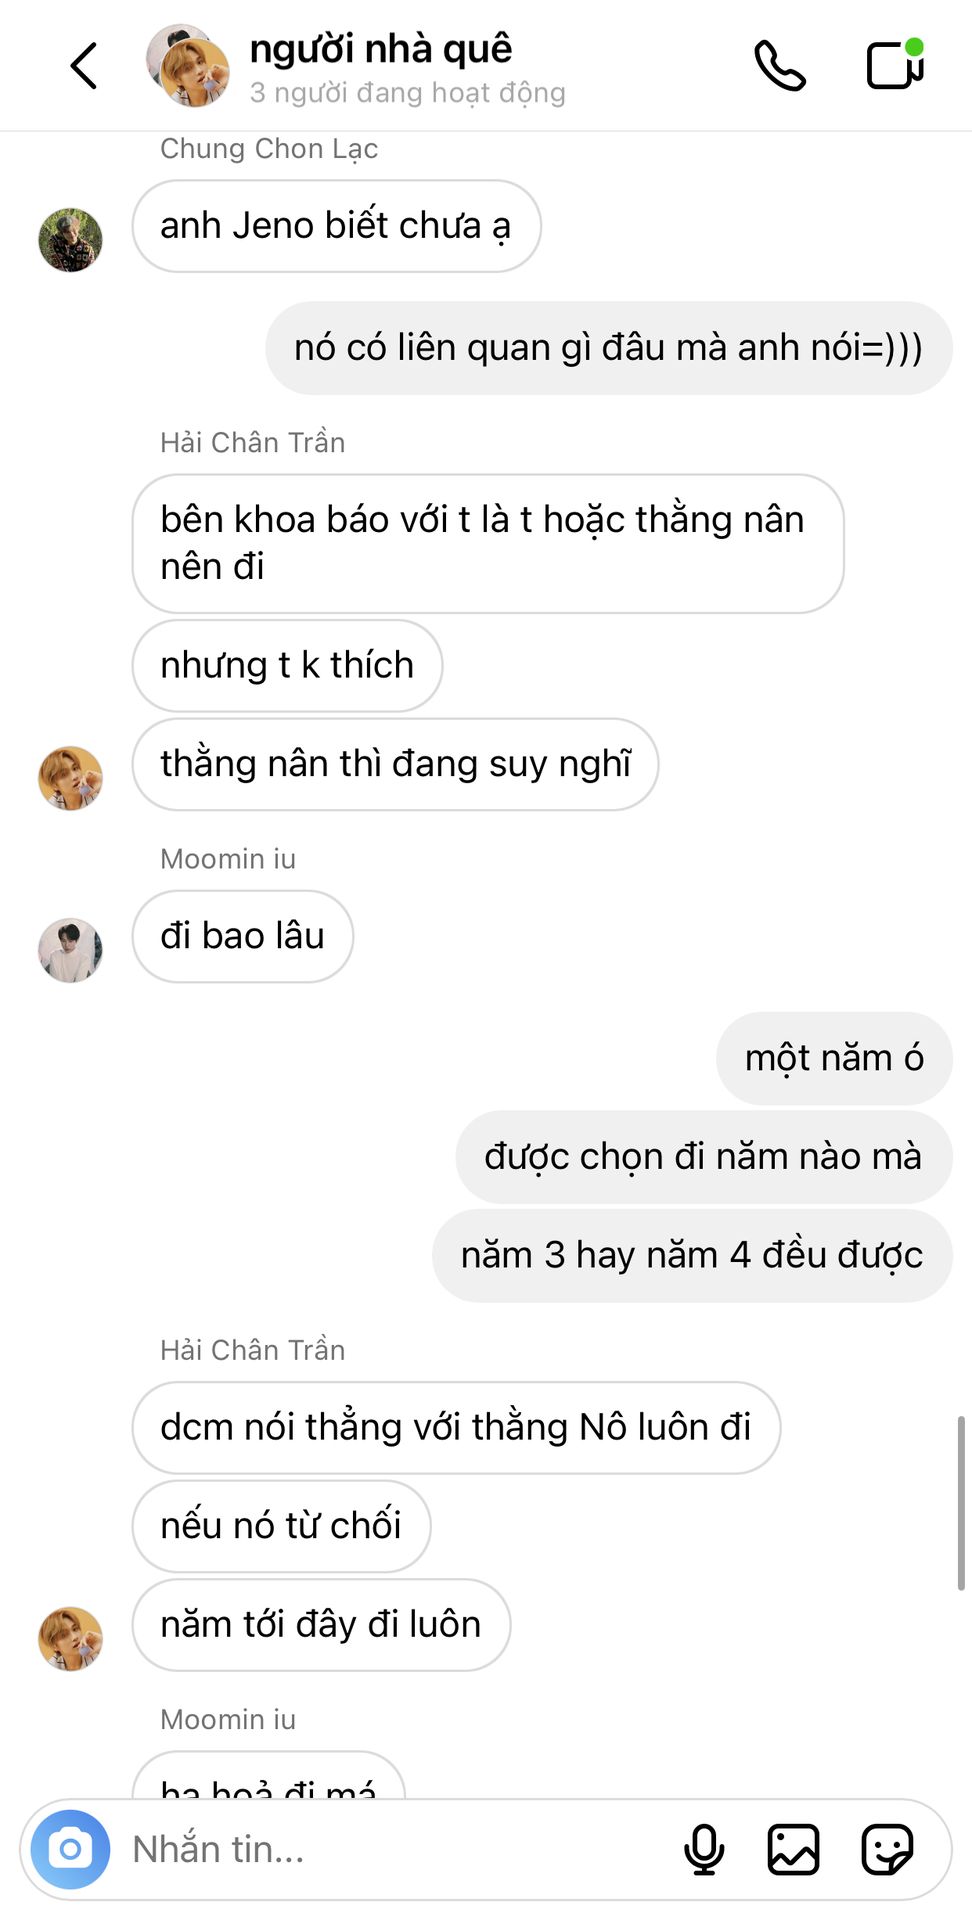This screenshot has width=972, height=1920.
Task: Select the sent message 'một năm ó'
Action: point(834,1058)
